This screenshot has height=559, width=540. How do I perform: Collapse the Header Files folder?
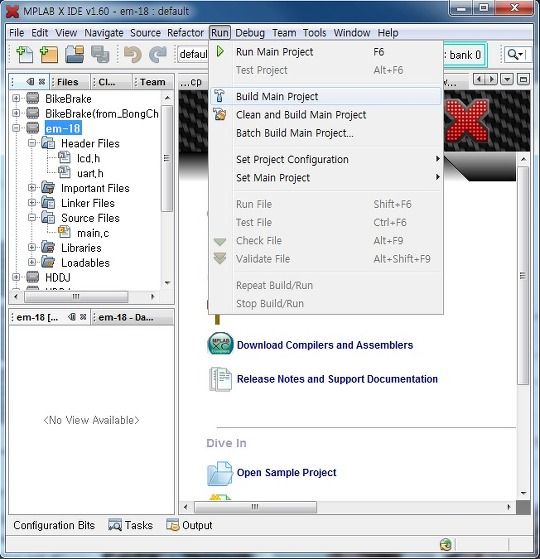click(32, 143)
